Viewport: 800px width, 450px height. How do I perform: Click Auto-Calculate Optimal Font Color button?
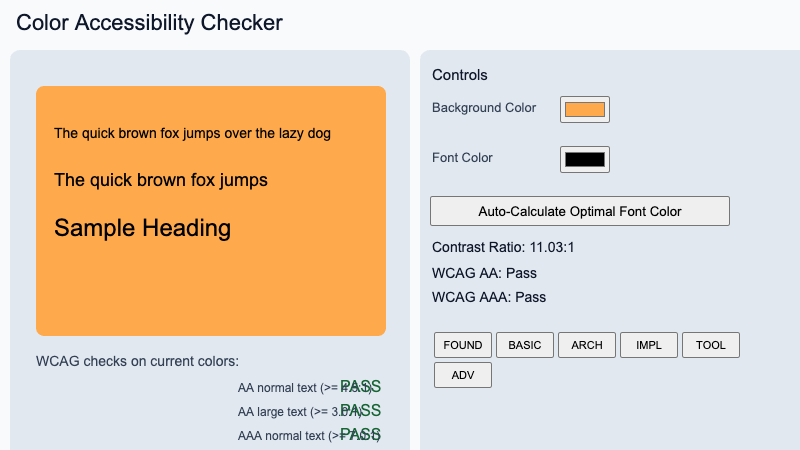580,211
